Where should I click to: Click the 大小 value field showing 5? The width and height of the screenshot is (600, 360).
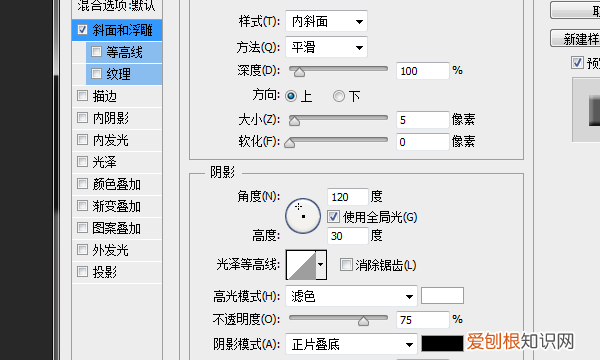(422, 120)
